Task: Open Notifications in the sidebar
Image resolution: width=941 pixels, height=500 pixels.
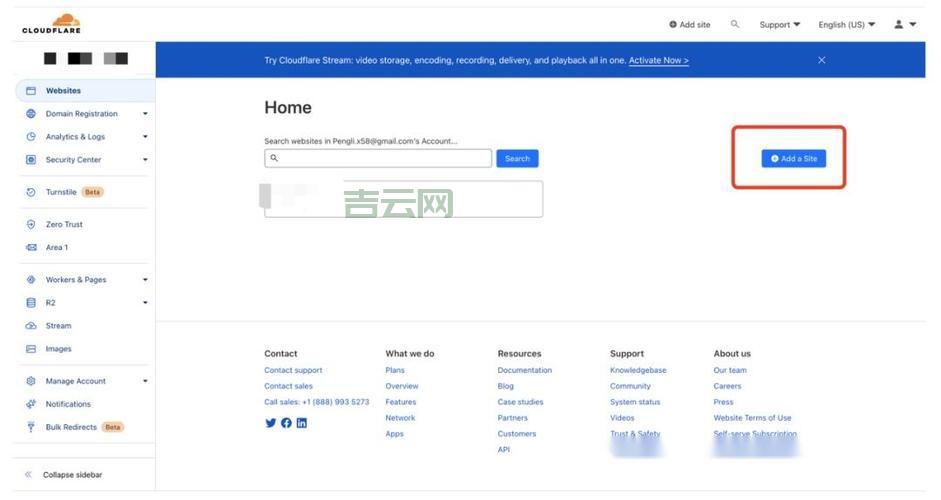Action: coord(68,404)
